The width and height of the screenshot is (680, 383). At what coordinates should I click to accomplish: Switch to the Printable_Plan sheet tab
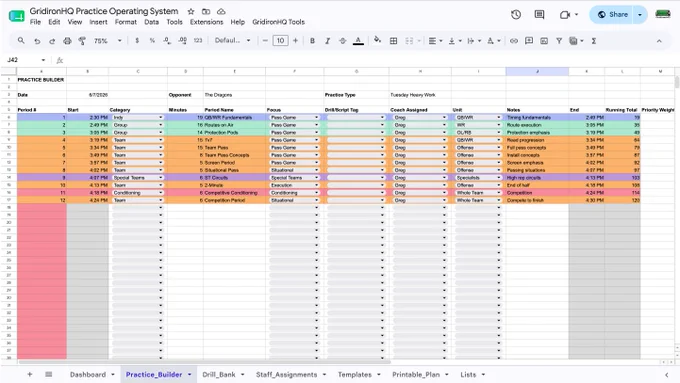(416, 374)
